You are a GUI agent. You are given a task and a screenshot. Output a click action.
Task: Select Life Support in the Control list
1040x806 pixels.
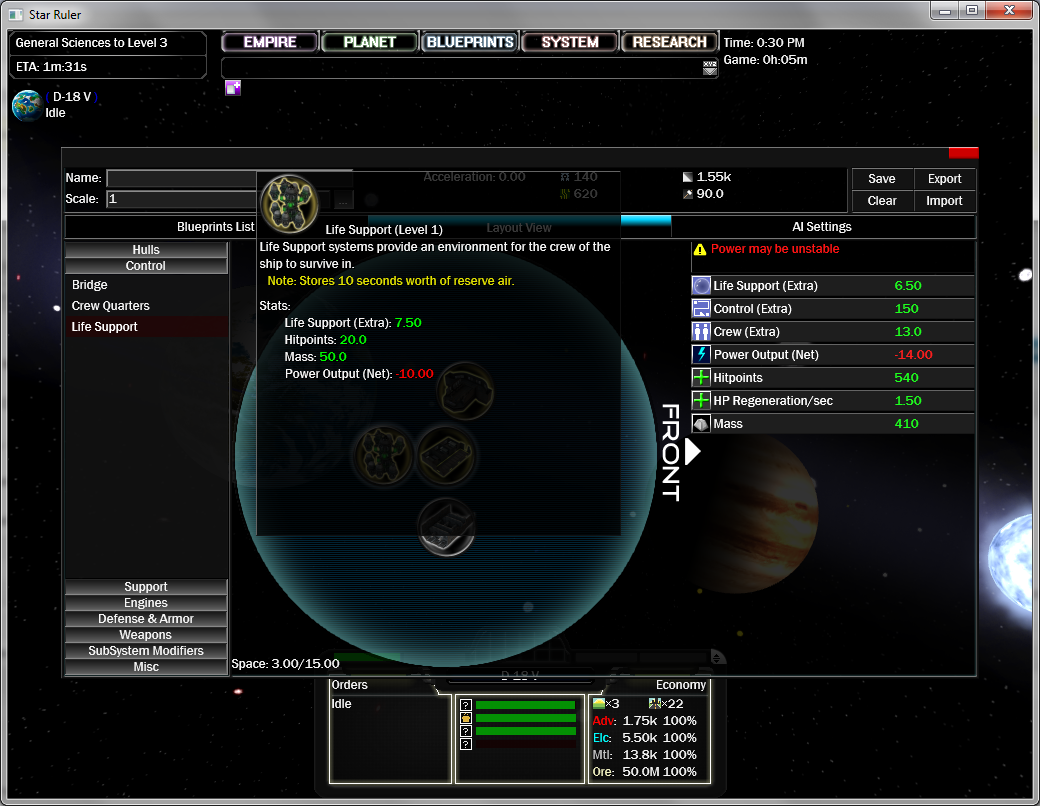coord(146,326)
